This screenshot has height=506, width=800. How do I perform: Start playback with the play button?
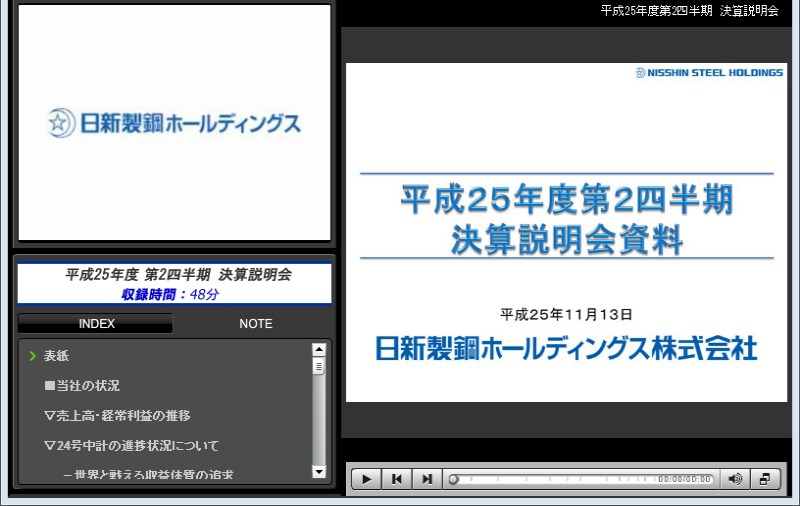(x=366, y=479)
